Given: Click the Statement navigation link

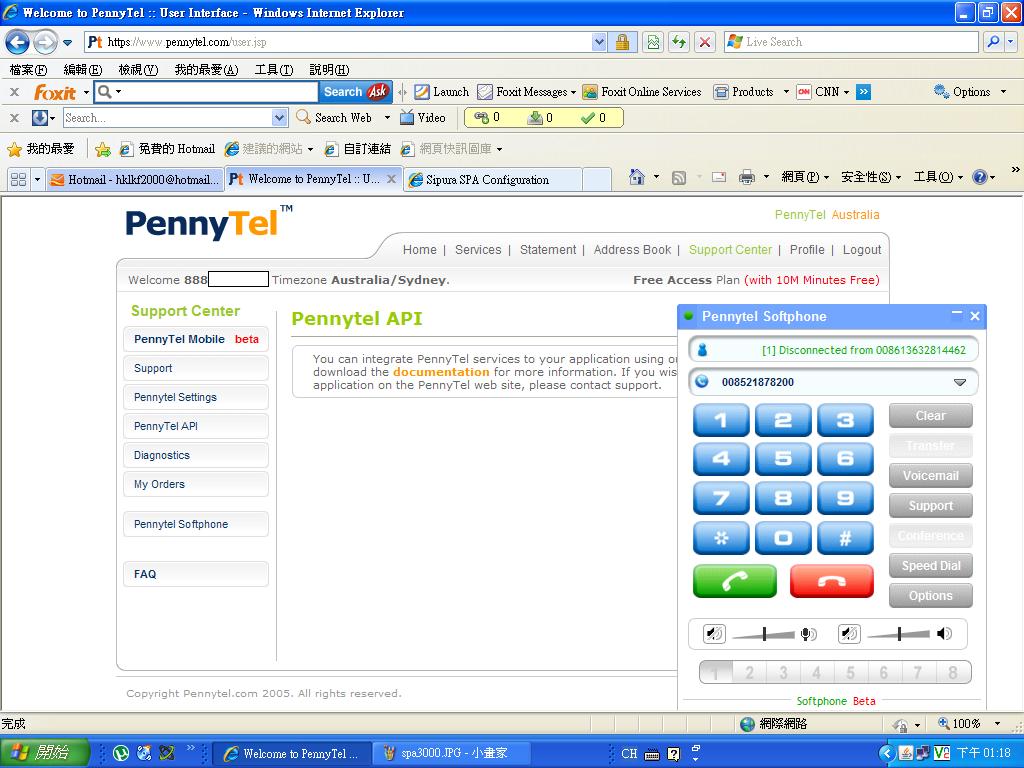Looking at the screenshot, I should (x=548, y=250).
